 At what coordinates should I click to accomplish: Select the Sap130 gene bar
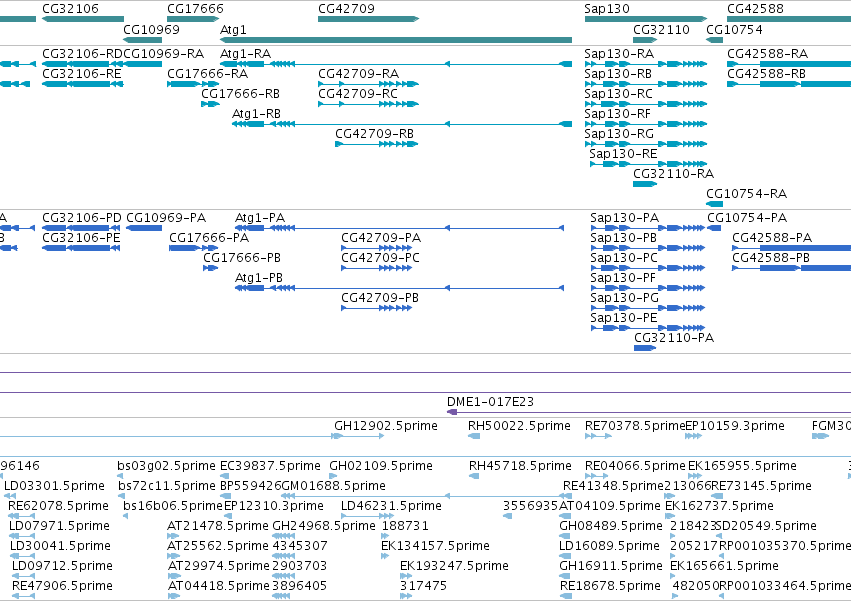click(646, 19)
